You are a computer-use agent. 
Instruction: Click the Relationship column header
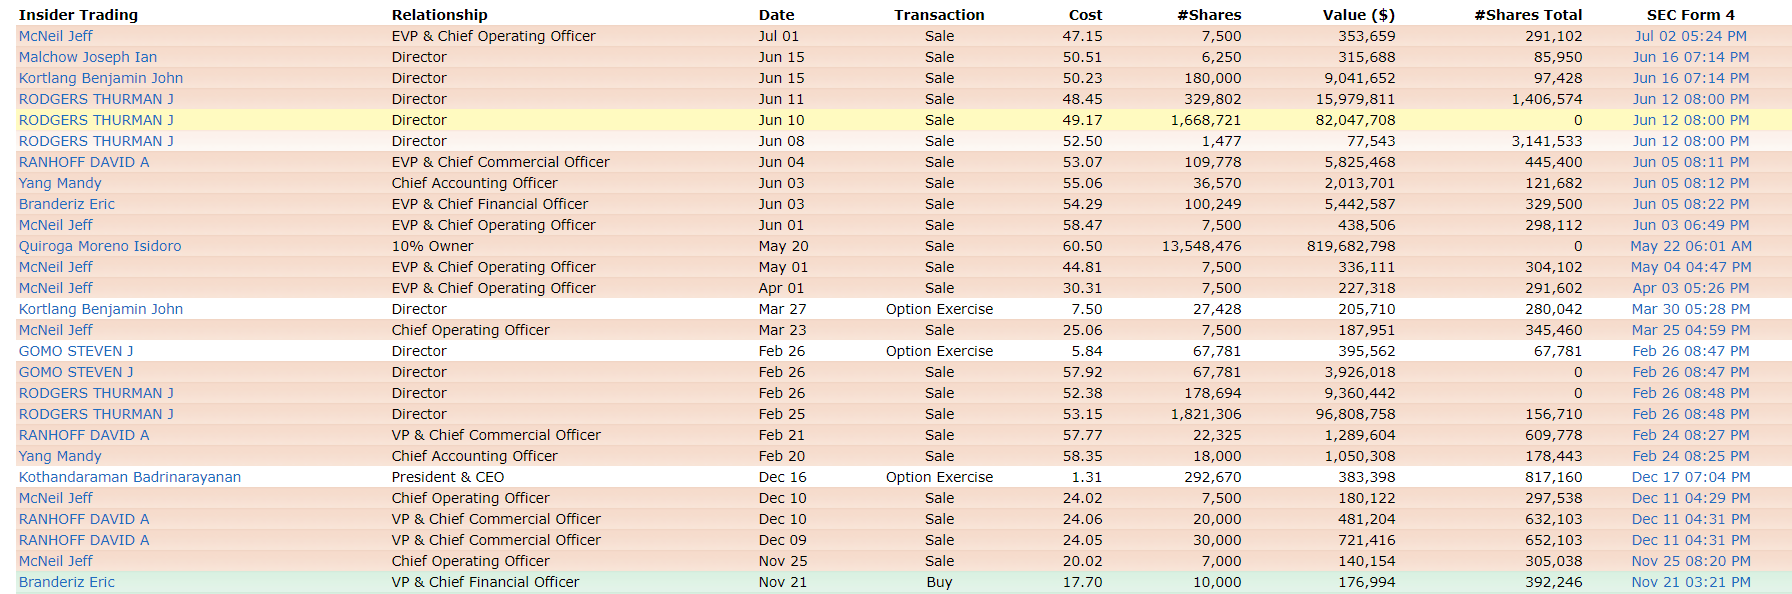(439, 15)
